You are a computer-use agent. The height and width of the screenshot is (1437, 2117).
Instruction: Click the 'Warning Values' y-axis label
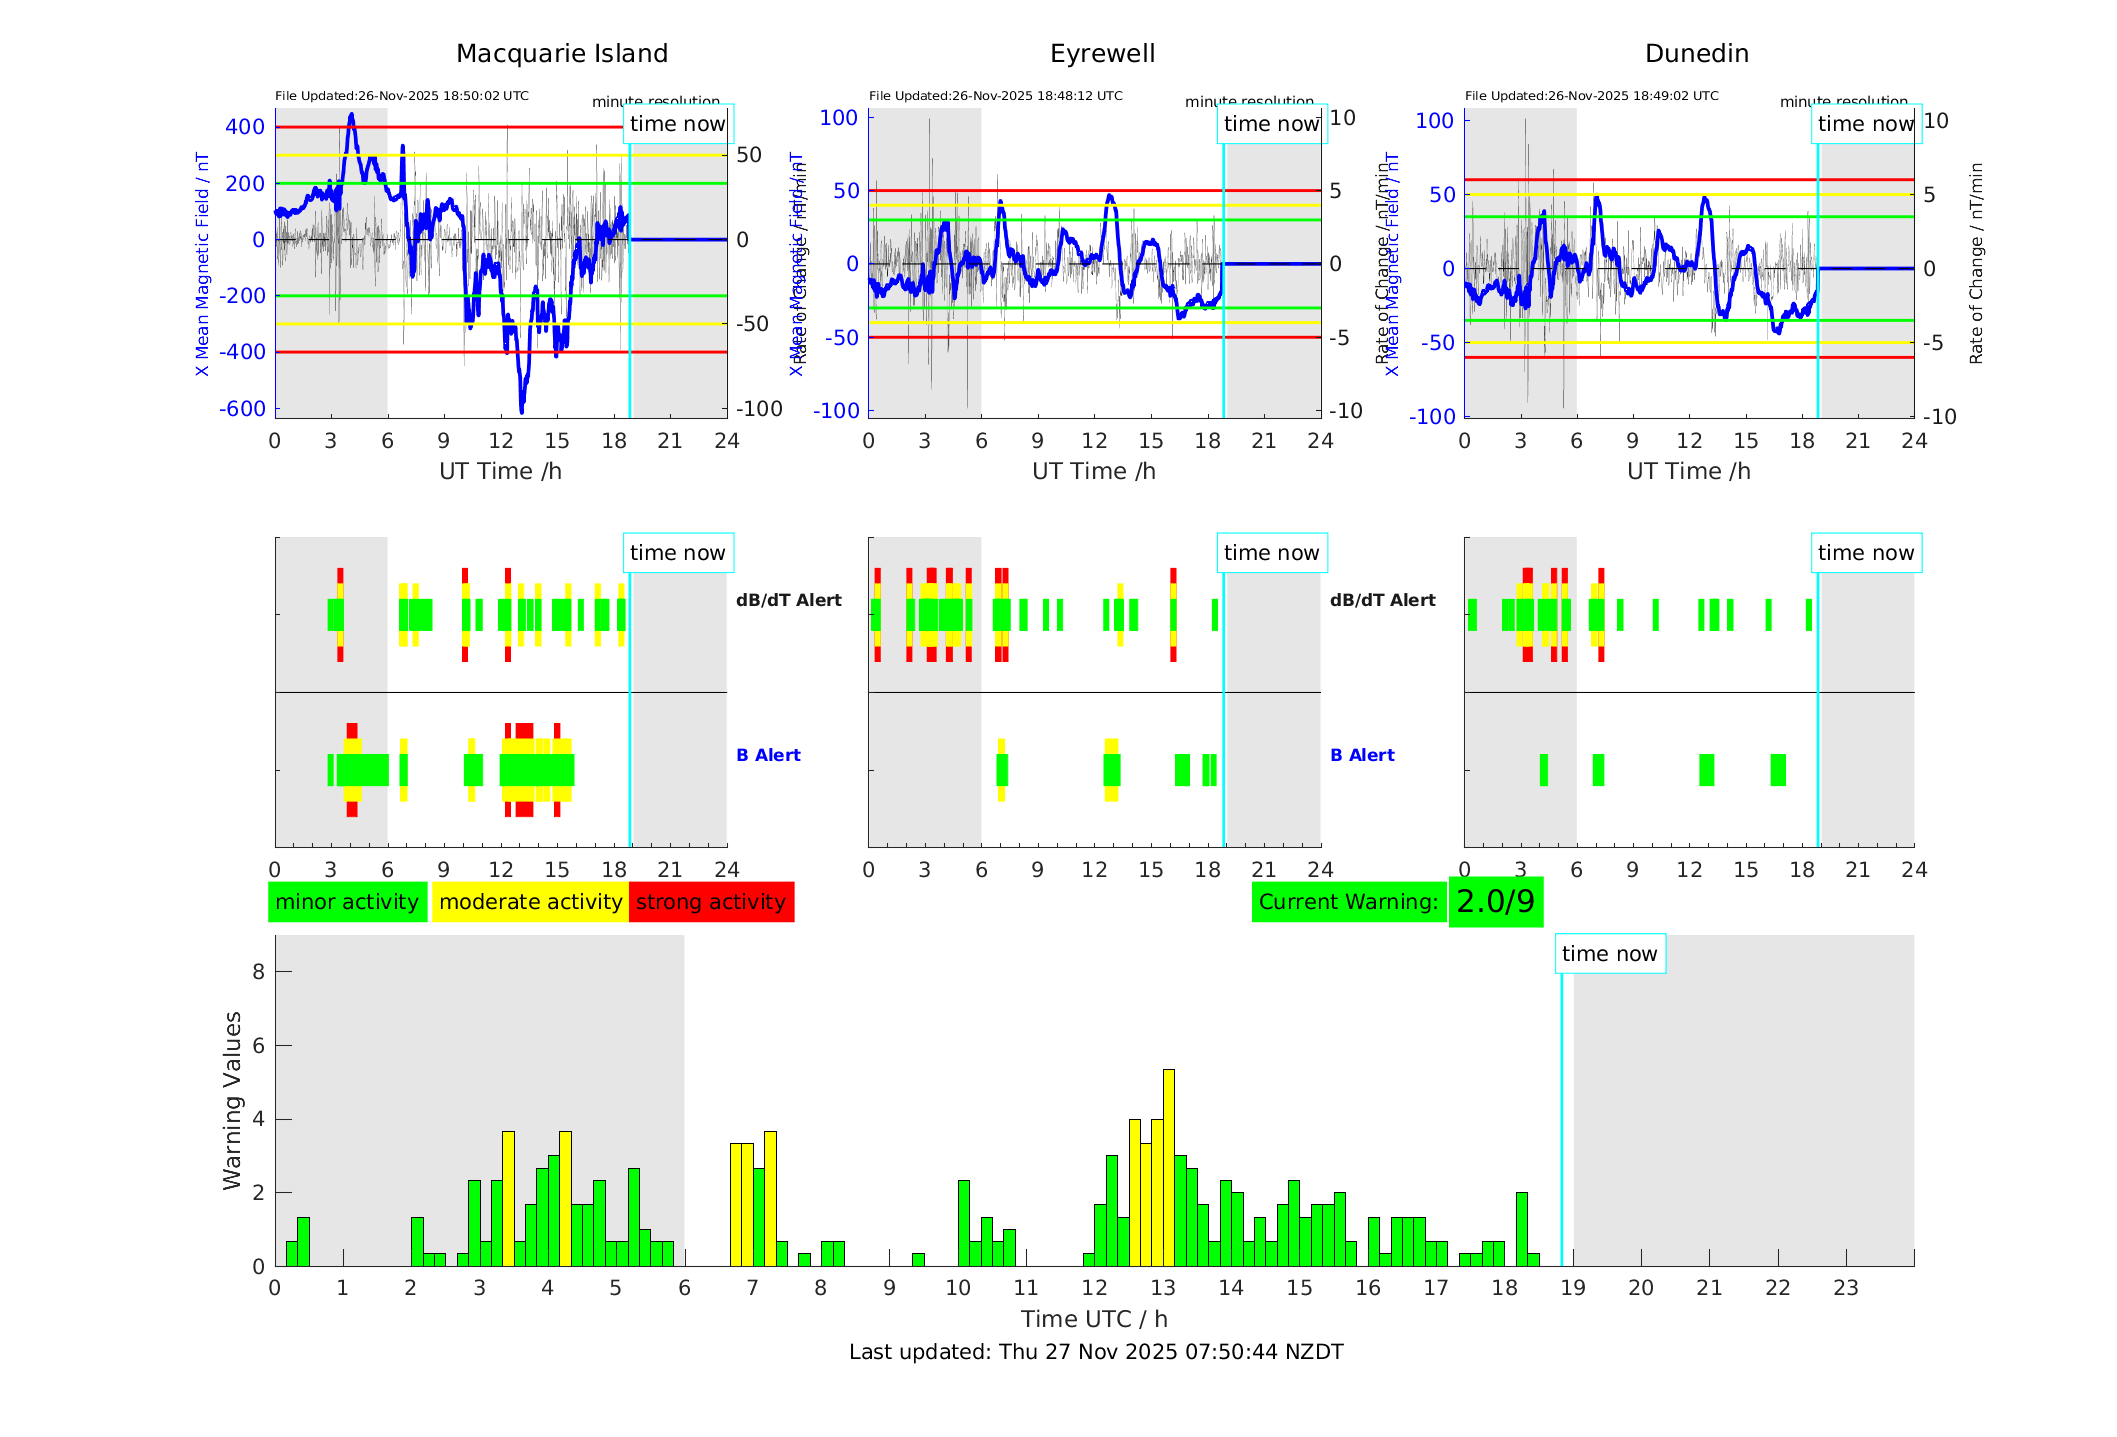(x=232, y=1100)
